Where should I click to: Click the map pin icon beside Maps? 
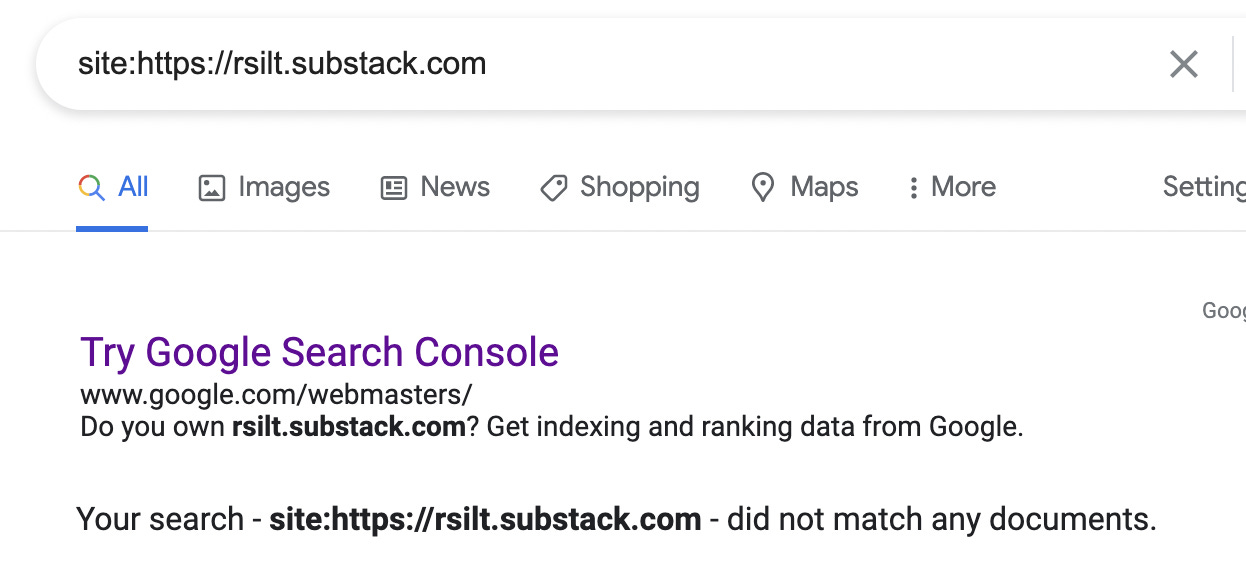763,188
